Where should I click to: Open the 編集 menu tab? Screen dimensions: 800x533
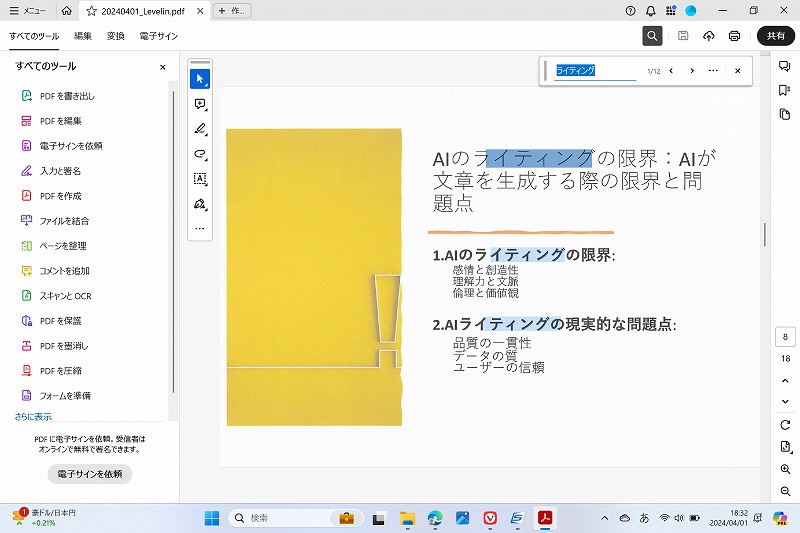(83, 36)
